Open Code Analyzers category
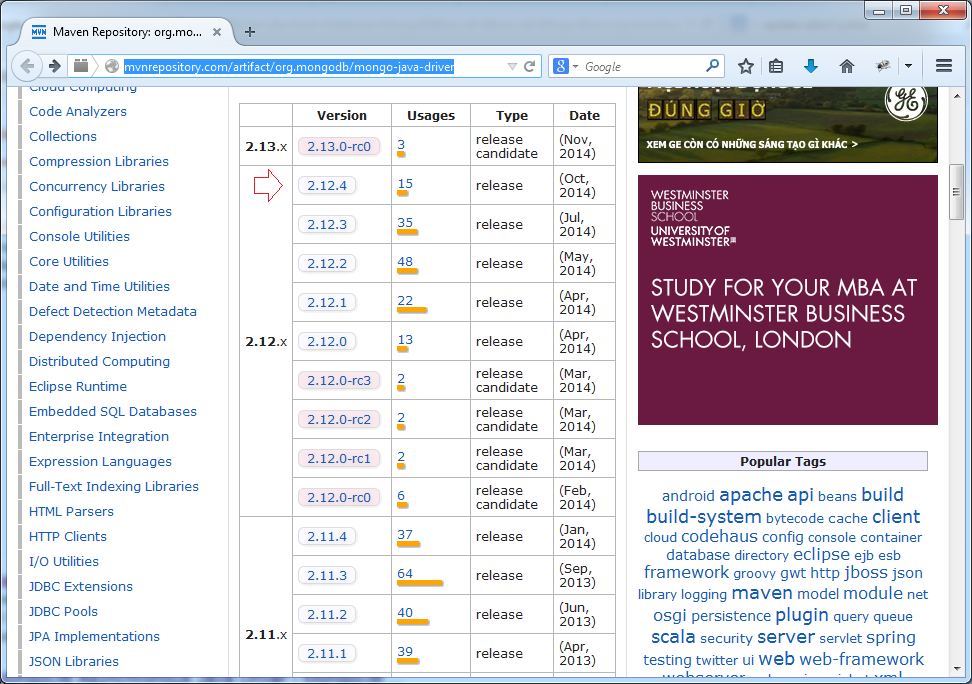Viewport: 972px width, 684px height. pos(78,112)
